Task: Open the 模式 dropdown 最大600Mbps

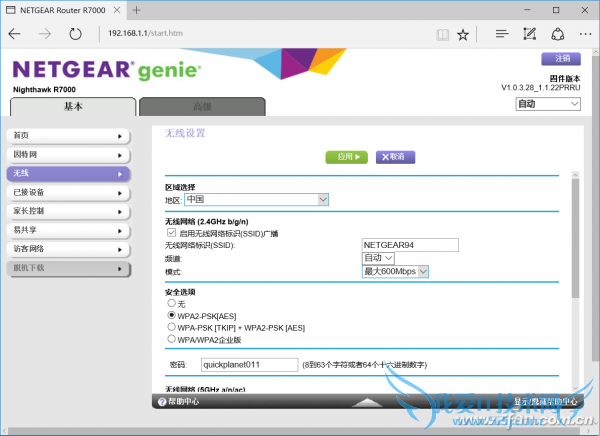Action: click(x=395, y=272)
